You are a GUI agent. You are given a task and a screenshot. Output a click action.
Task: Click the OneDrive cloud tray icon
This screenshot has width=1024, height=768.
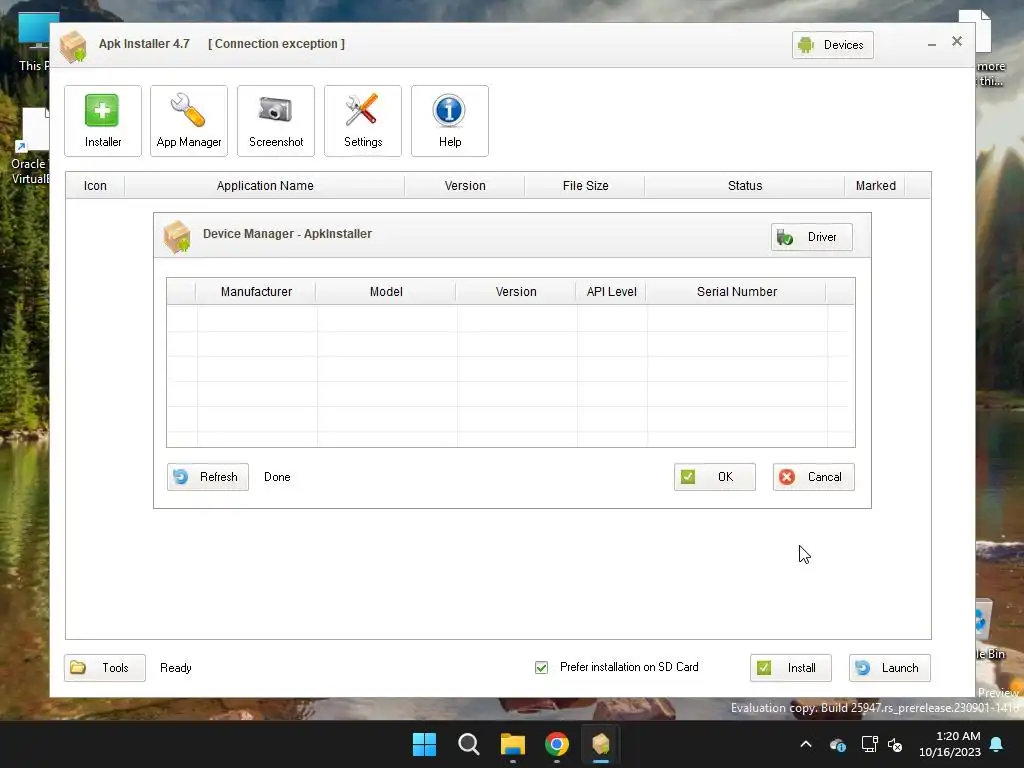click(837, 744)
